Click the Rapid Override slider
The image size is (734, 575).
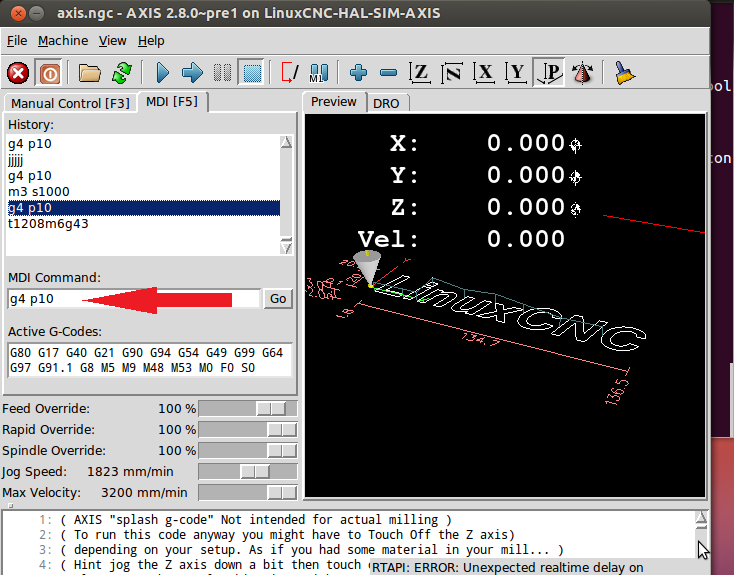pos(248,430)
